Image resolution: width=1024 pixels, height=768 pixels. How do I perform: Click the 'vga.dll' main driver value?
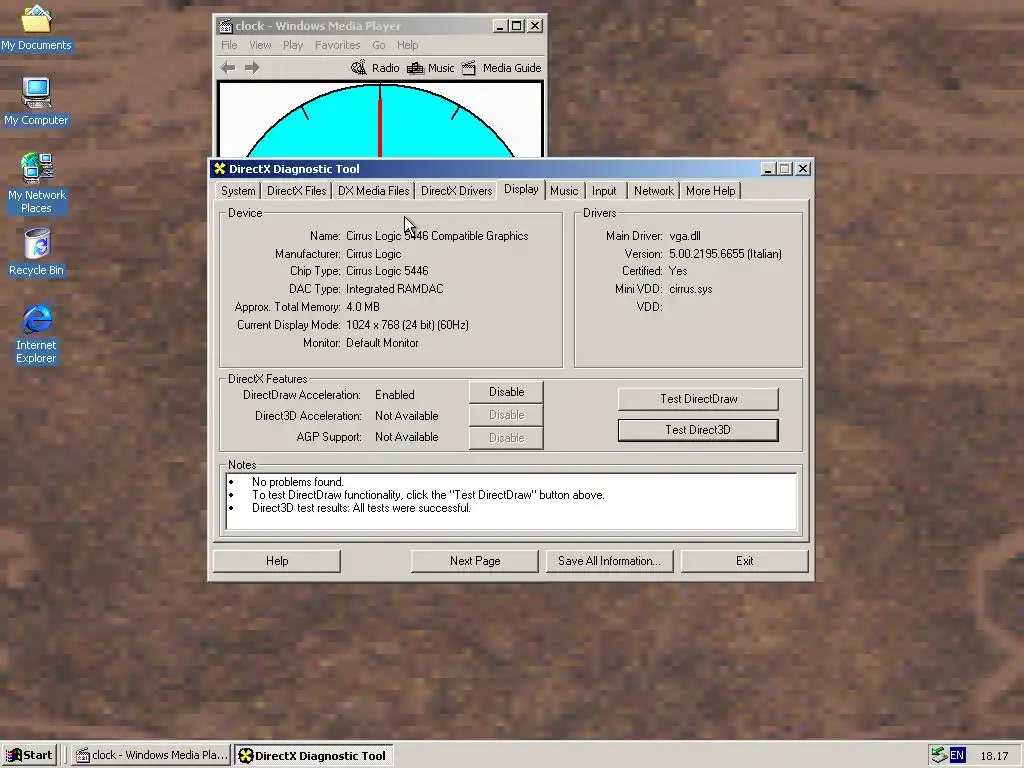(684, 236)
